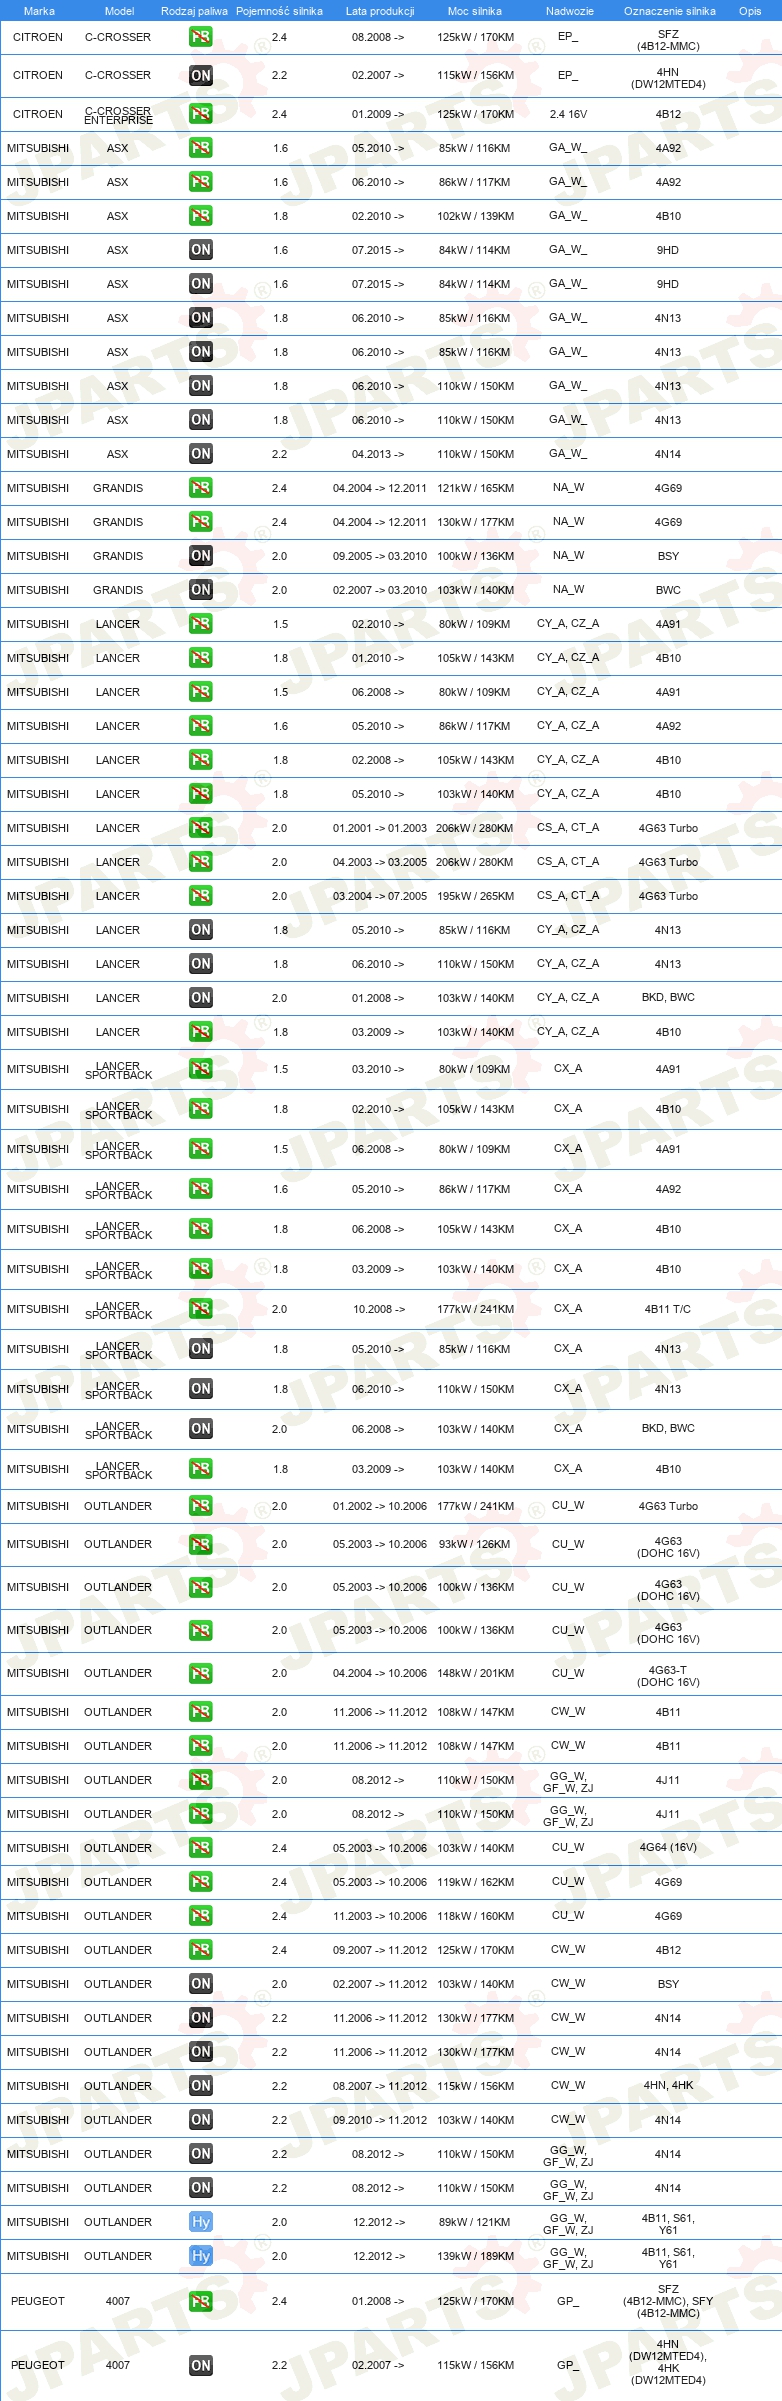
Task: Select the C-CROSSER ENTERPRISE model cell
Action: (118, 115)
